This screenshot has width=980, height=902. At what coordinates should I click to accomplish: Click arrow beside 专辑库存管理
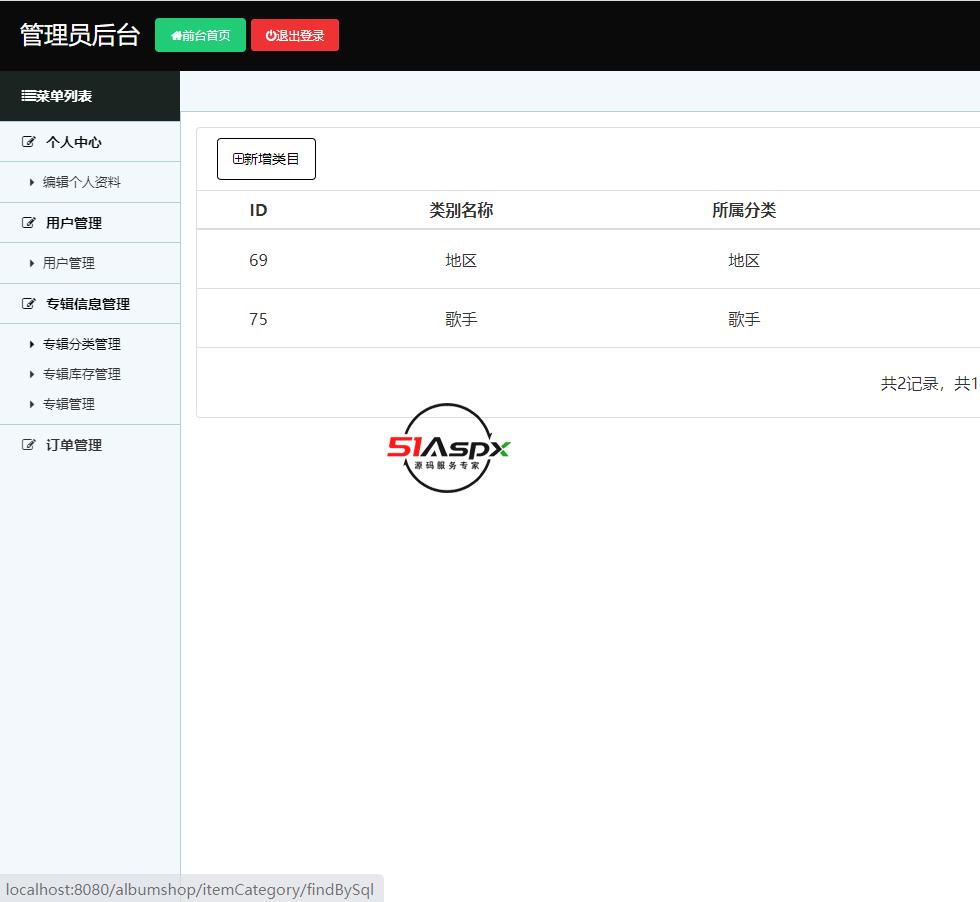pos(32,374)
